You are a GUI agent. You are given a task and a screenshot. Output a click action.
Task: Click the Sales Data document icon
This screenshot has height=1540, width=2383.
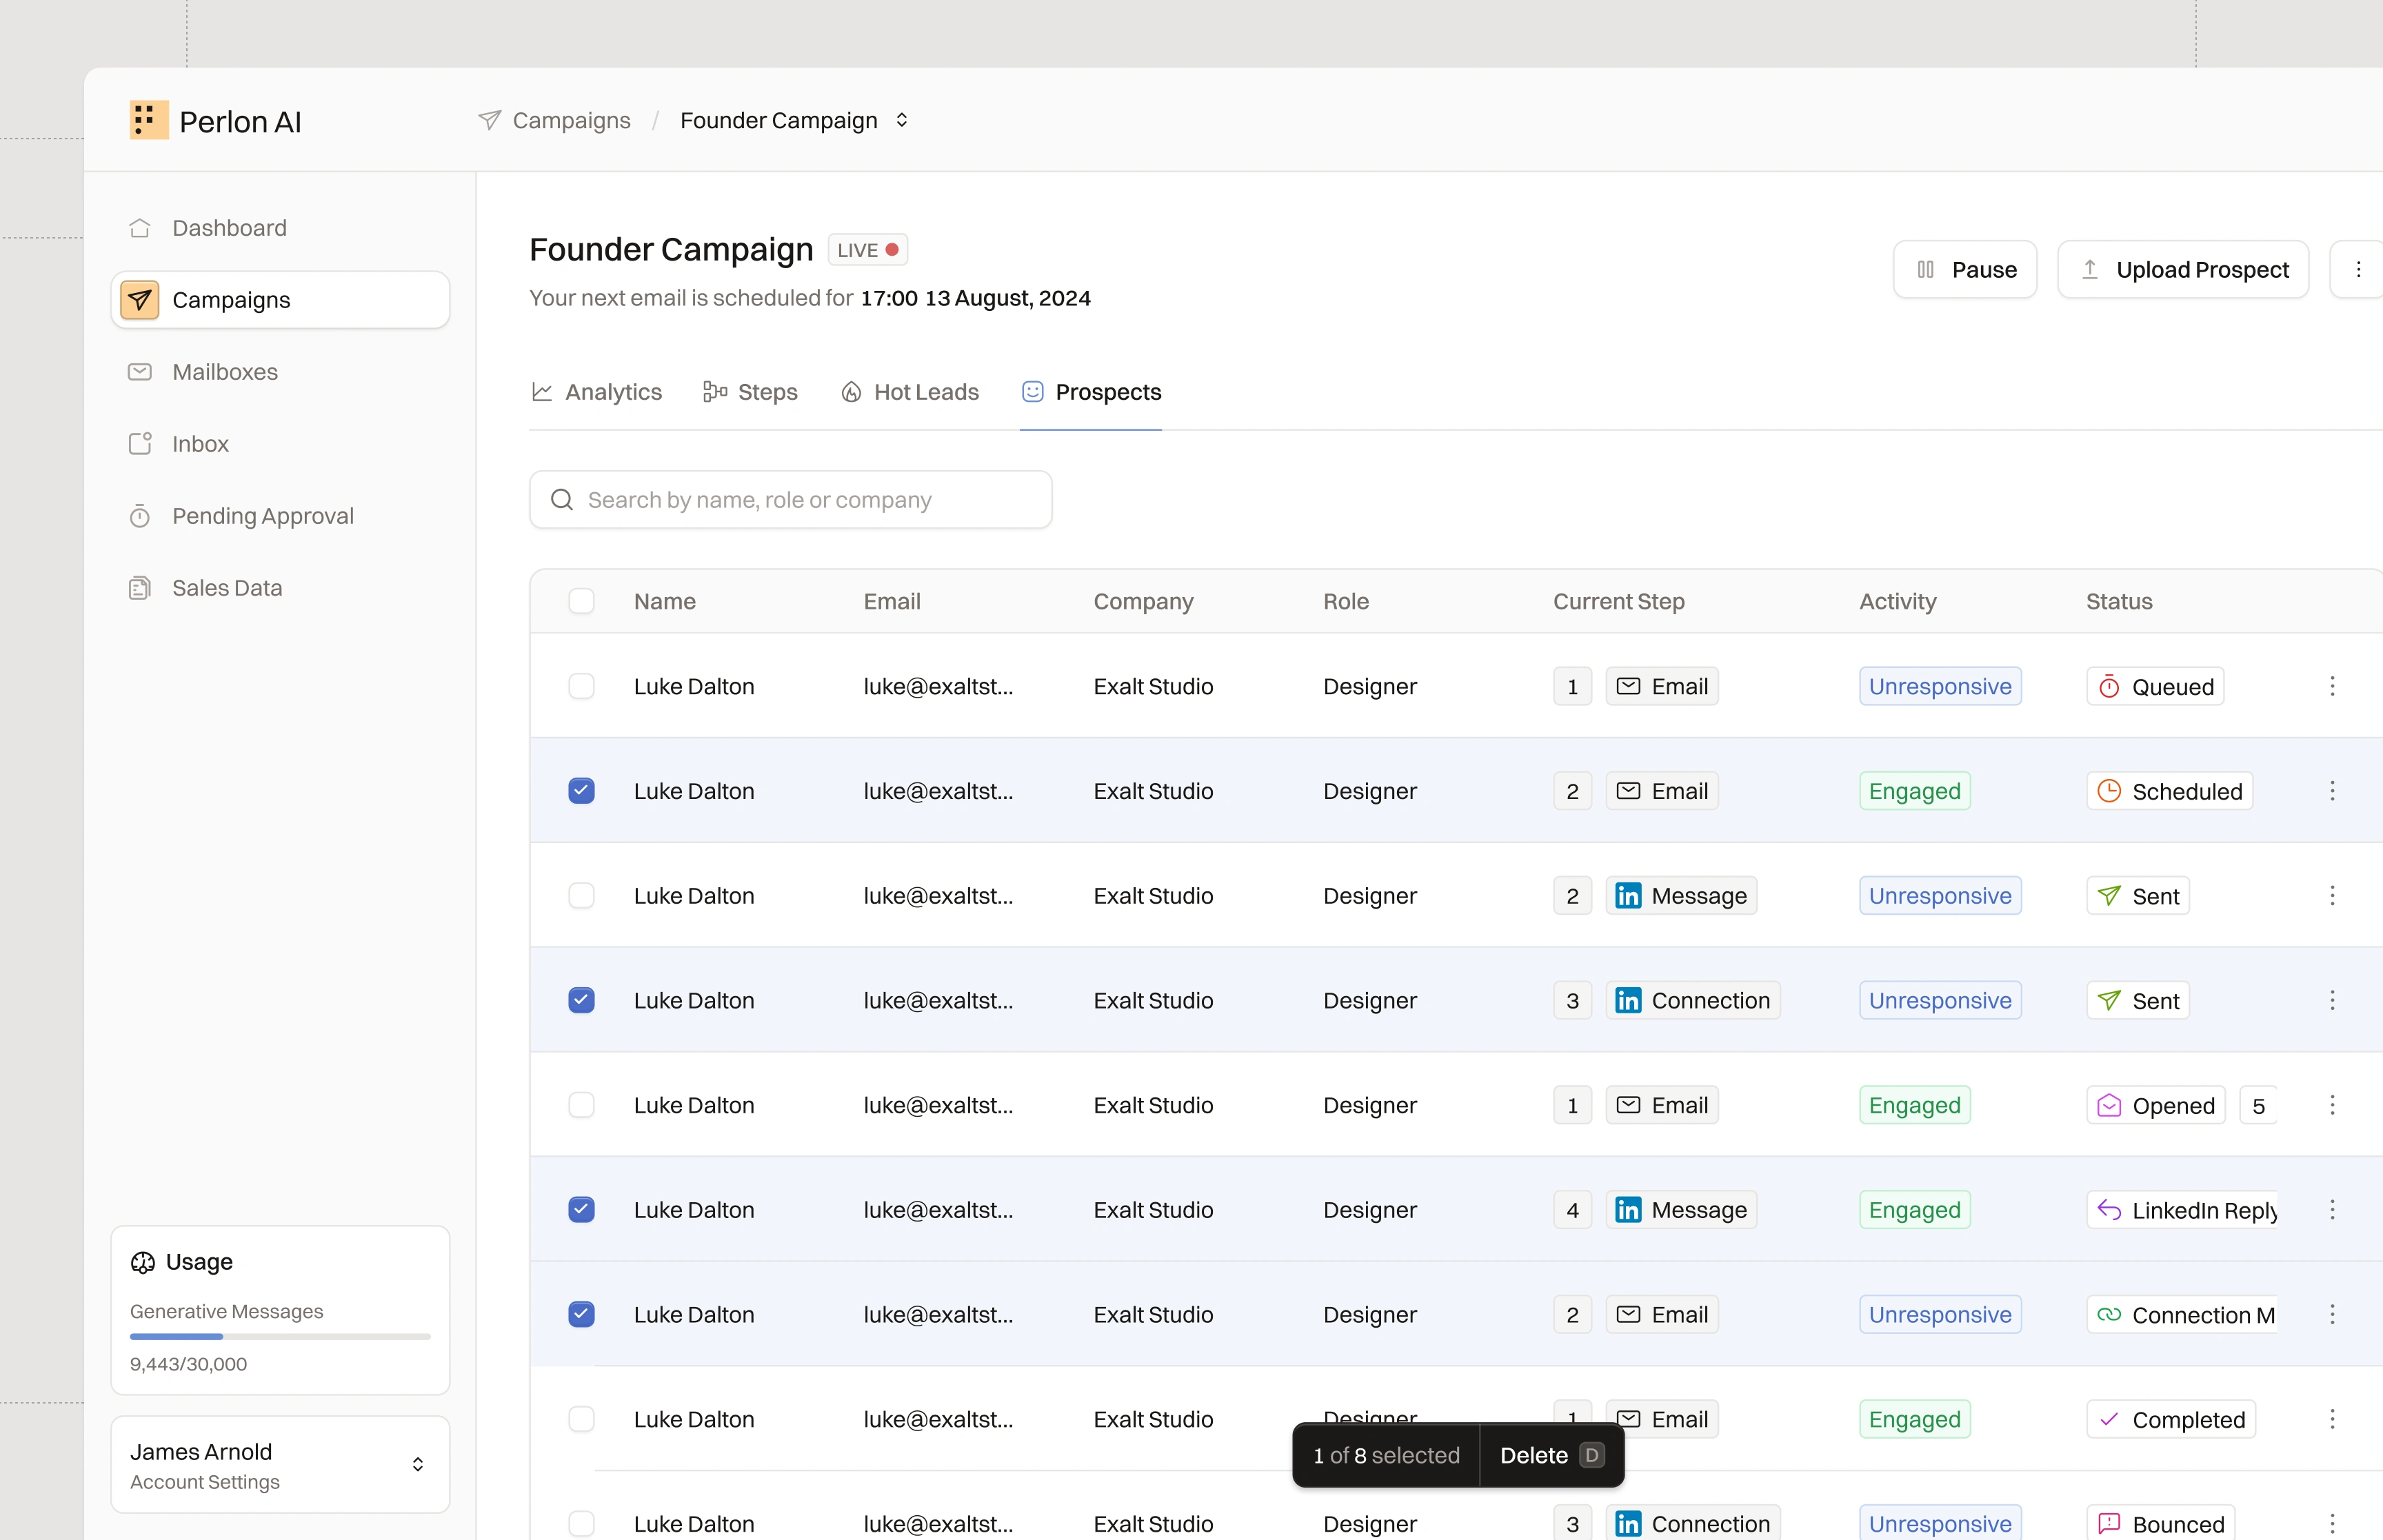[140, 588]
